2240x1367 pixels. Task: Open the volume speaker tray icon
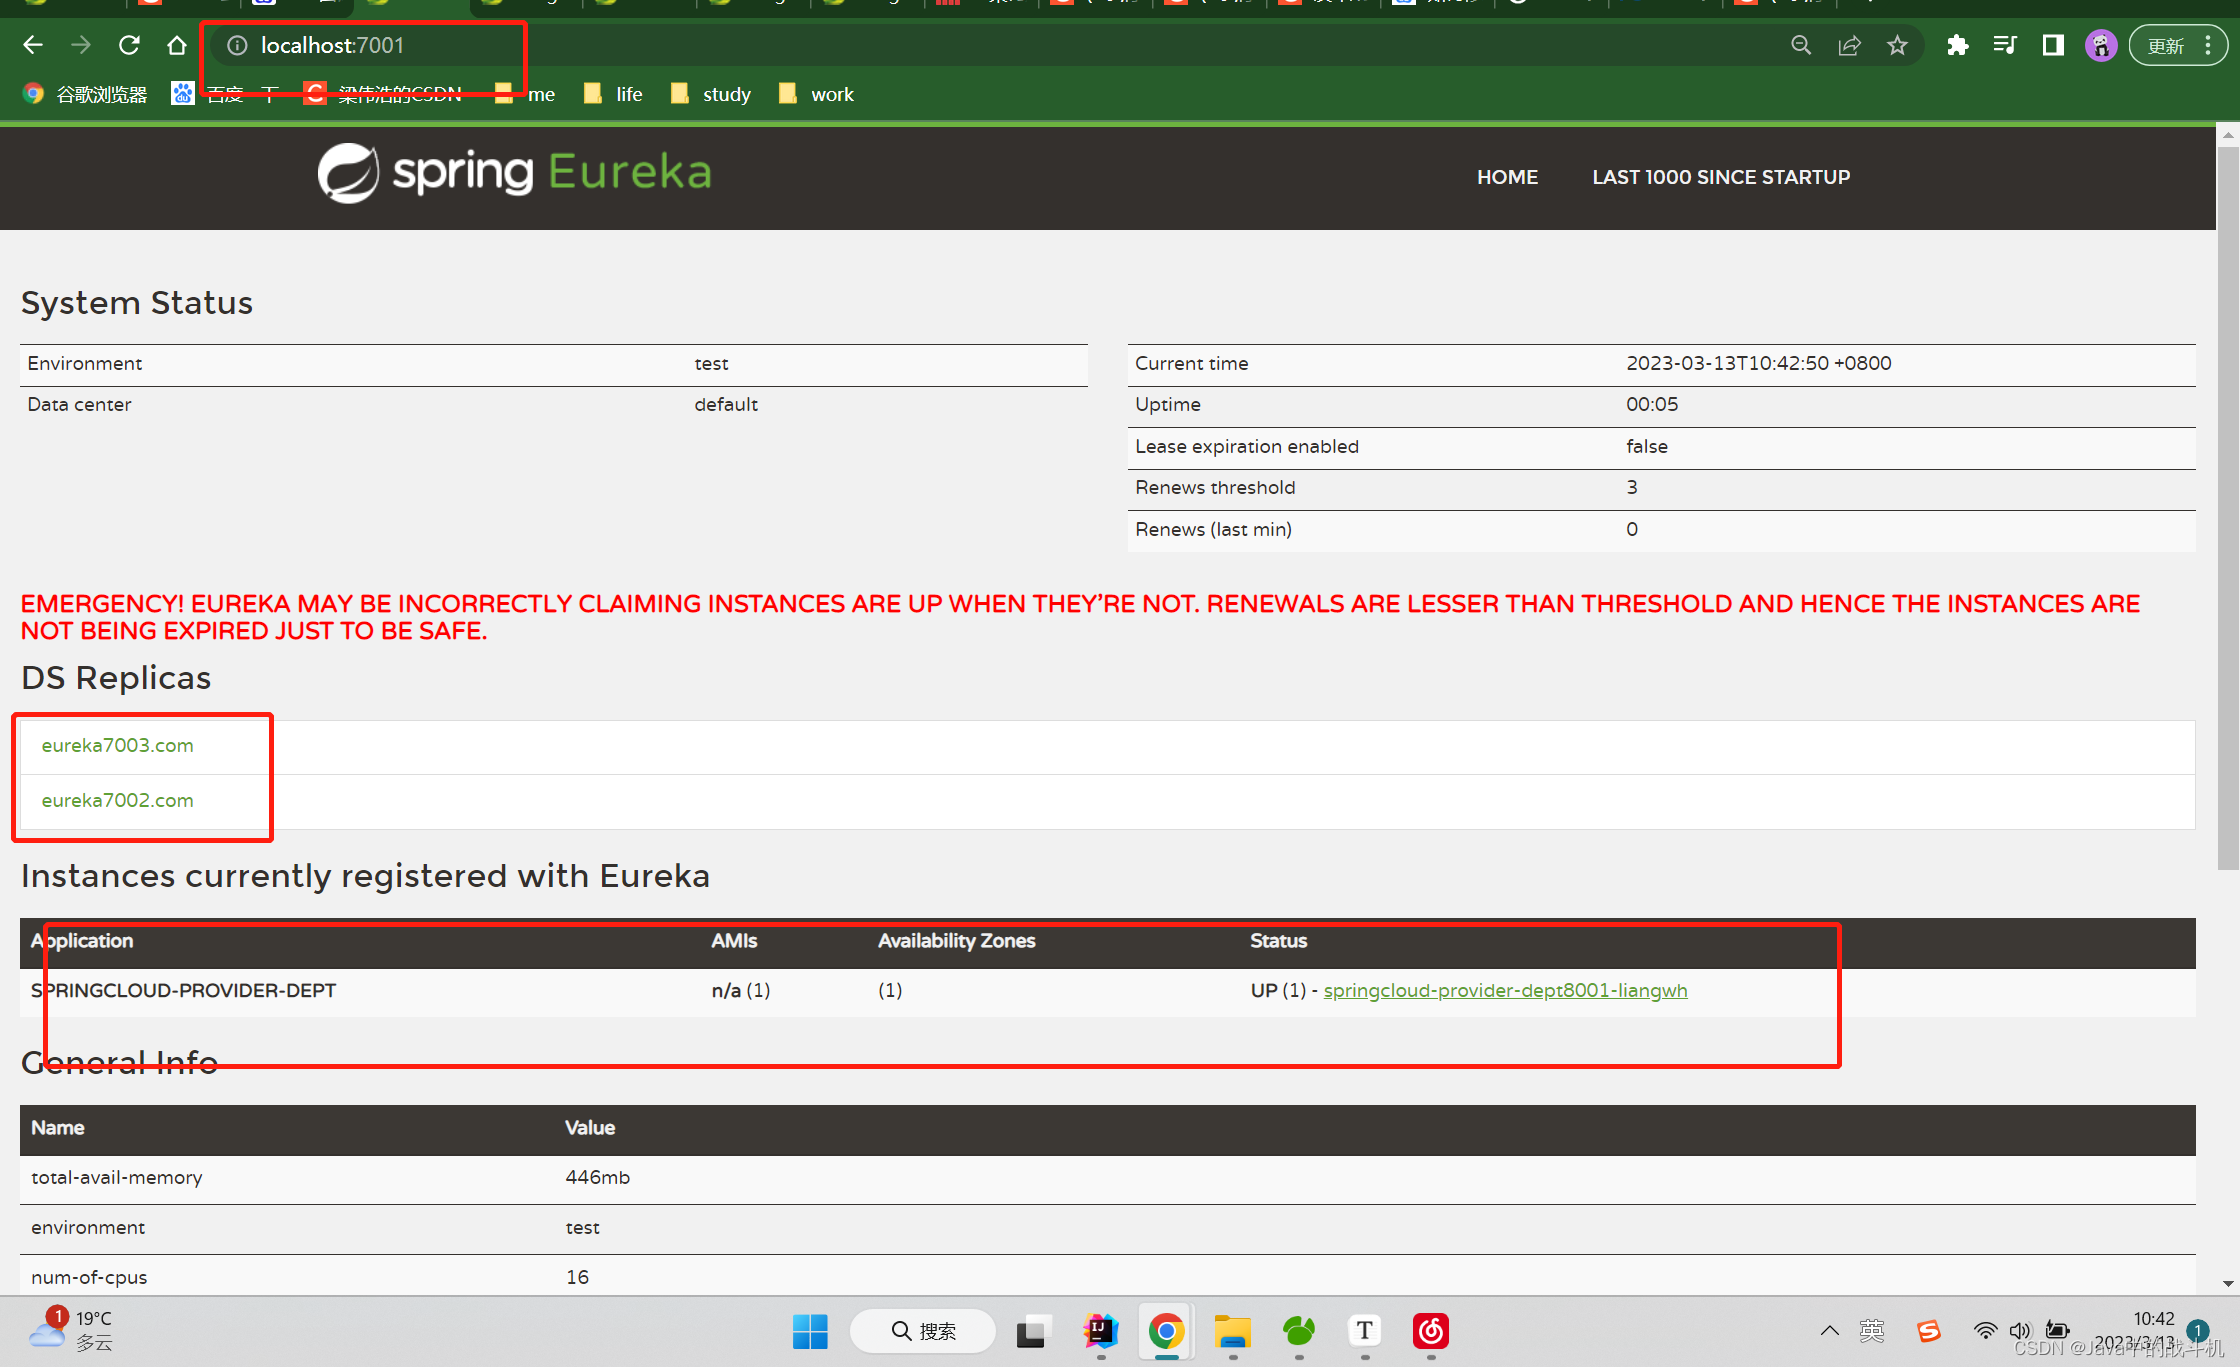click(2020, 1331)
